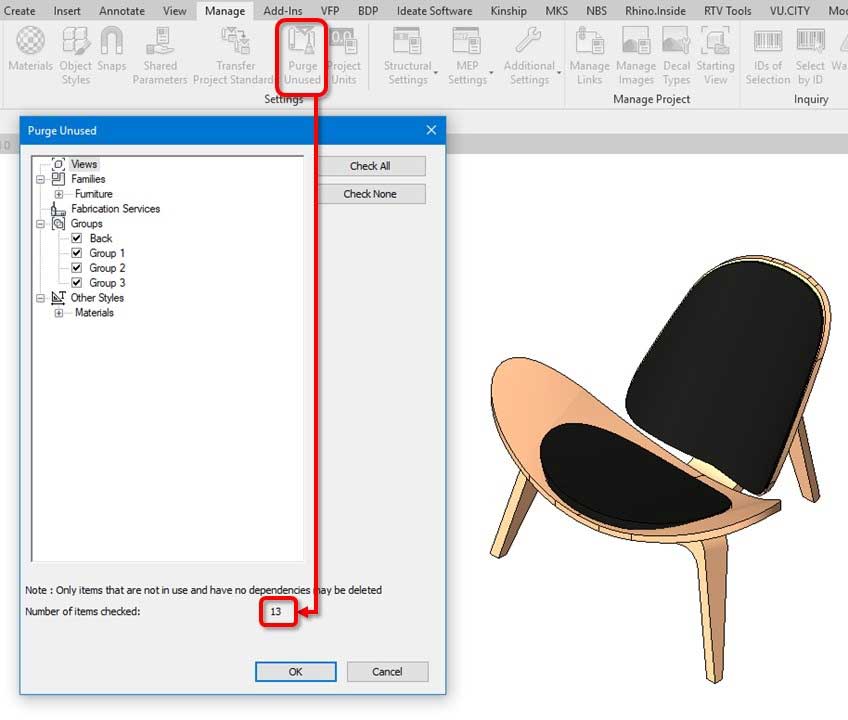This screenshot has height=720, width=848.
Task: Click the Decal Types icon
Action: 677,56
